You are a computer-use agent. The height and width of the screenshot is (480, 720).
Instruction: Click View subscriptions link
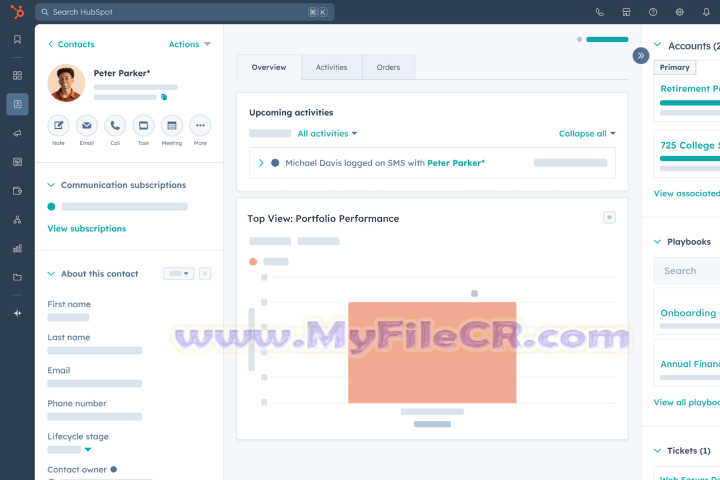pos(87,228)
